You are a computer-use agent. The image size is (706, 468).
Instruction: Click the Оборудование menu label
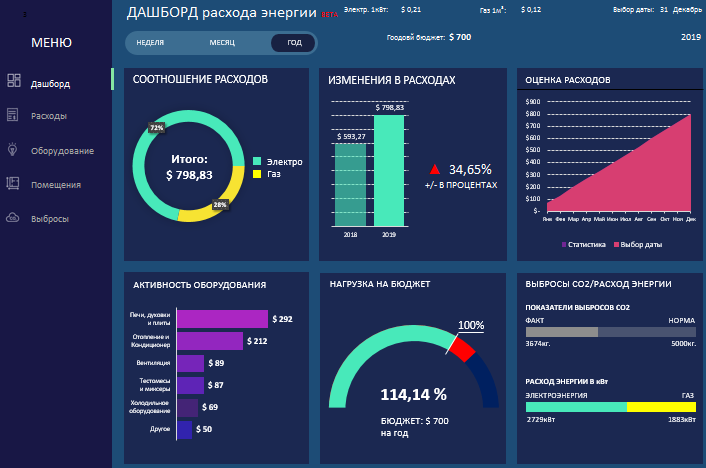coord(62,150)
